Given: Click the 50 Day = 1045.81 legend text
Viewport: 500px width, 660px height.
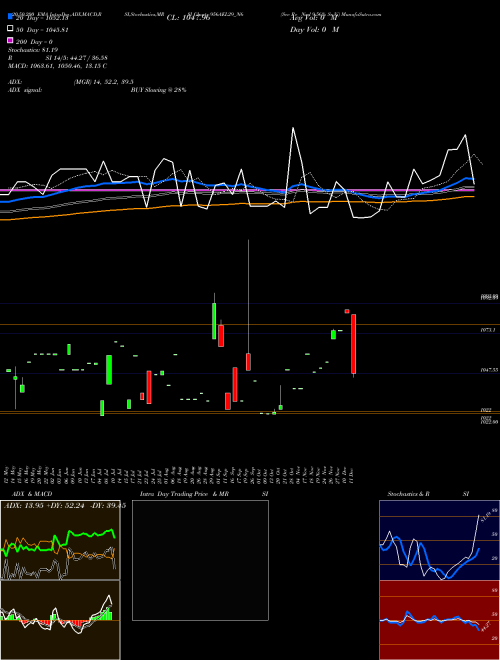Looking at the screenshot, I should coord(42,29).
